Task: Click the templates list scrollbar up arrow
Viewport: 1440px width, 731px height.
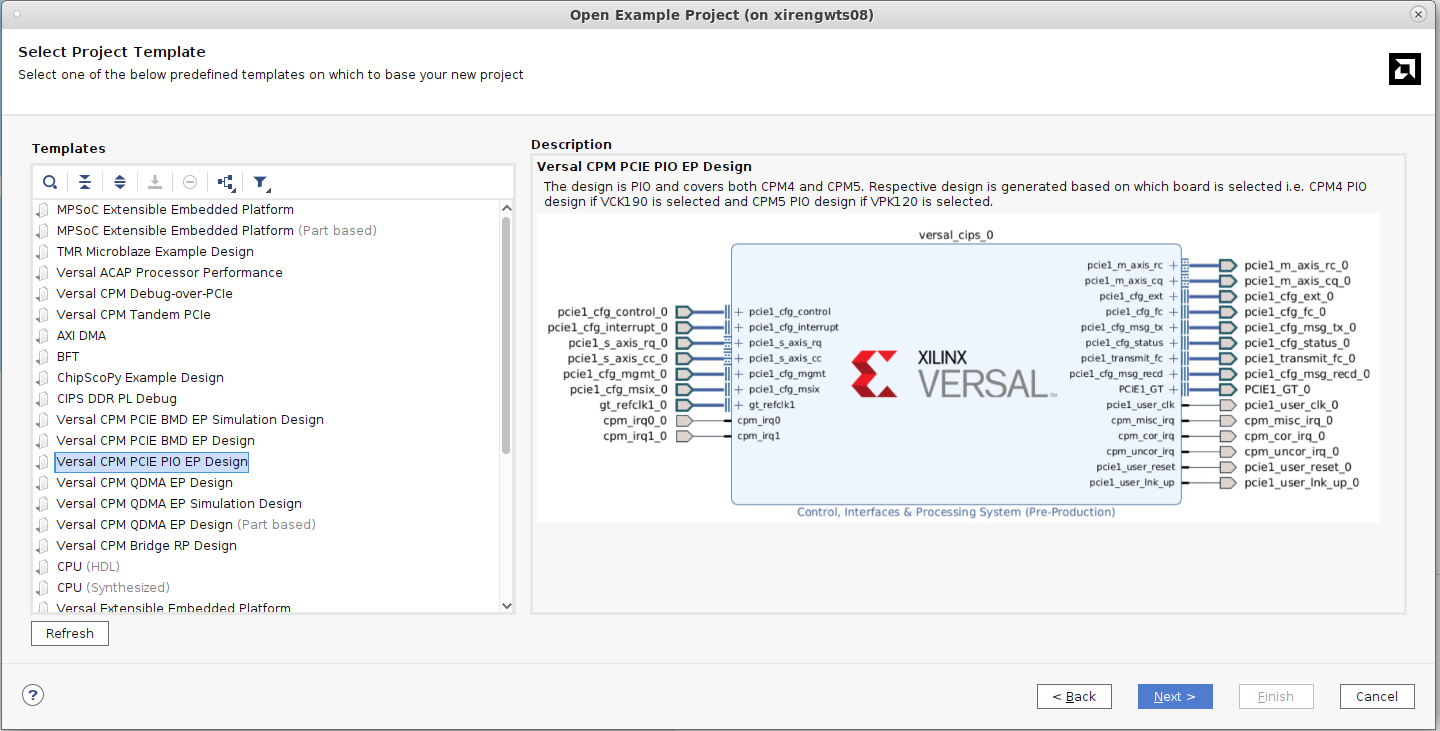Action: [x=507, y=207]
